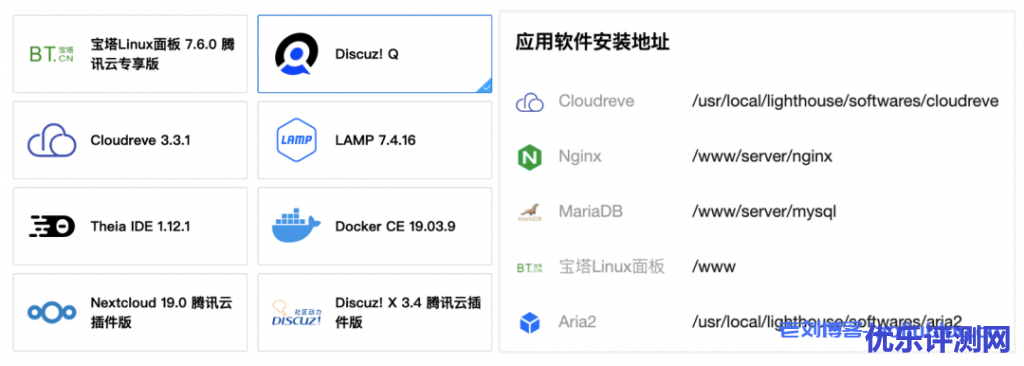Click the /www path for 宝塔Linux面板
Screen dimensions: 1024x366
coord(714,267)
